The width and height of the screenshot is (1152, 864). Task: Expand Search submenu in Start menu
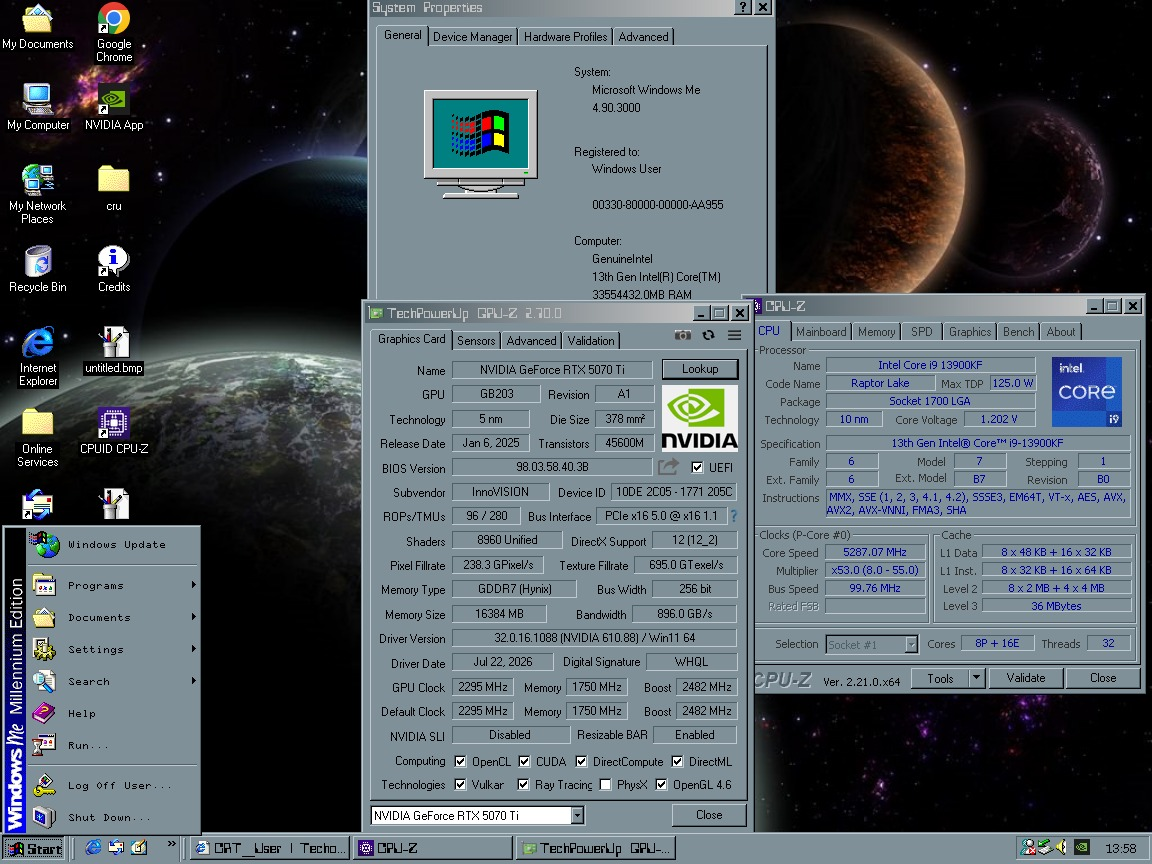coord(114,682)
